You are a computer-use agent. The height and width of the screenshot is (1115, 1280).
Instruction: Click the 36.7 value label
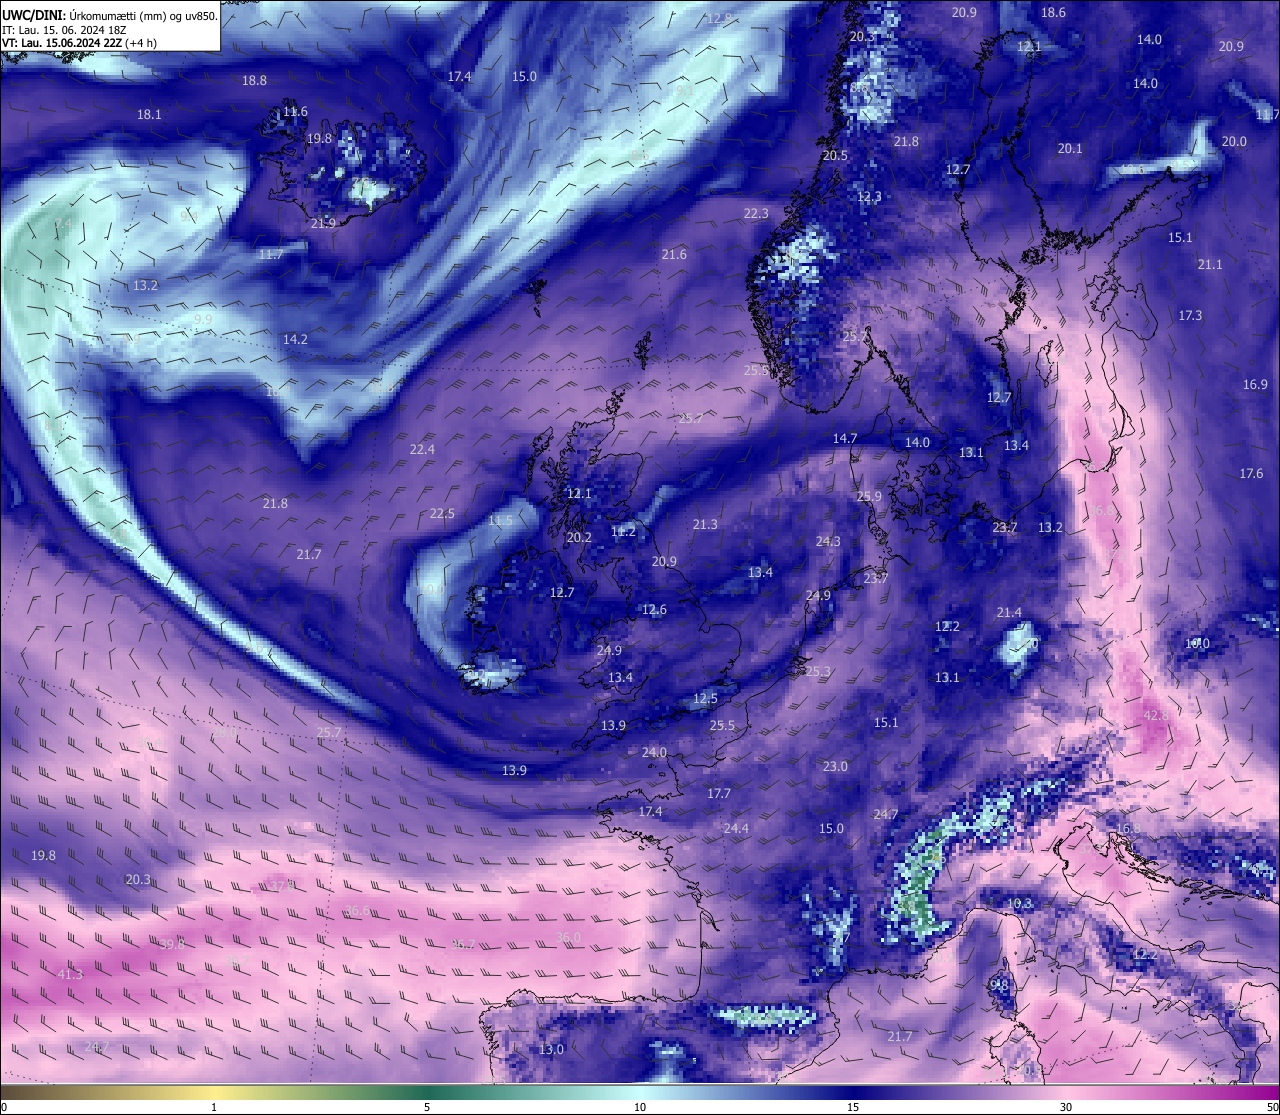pyautogui.click(x=463, y=943)
